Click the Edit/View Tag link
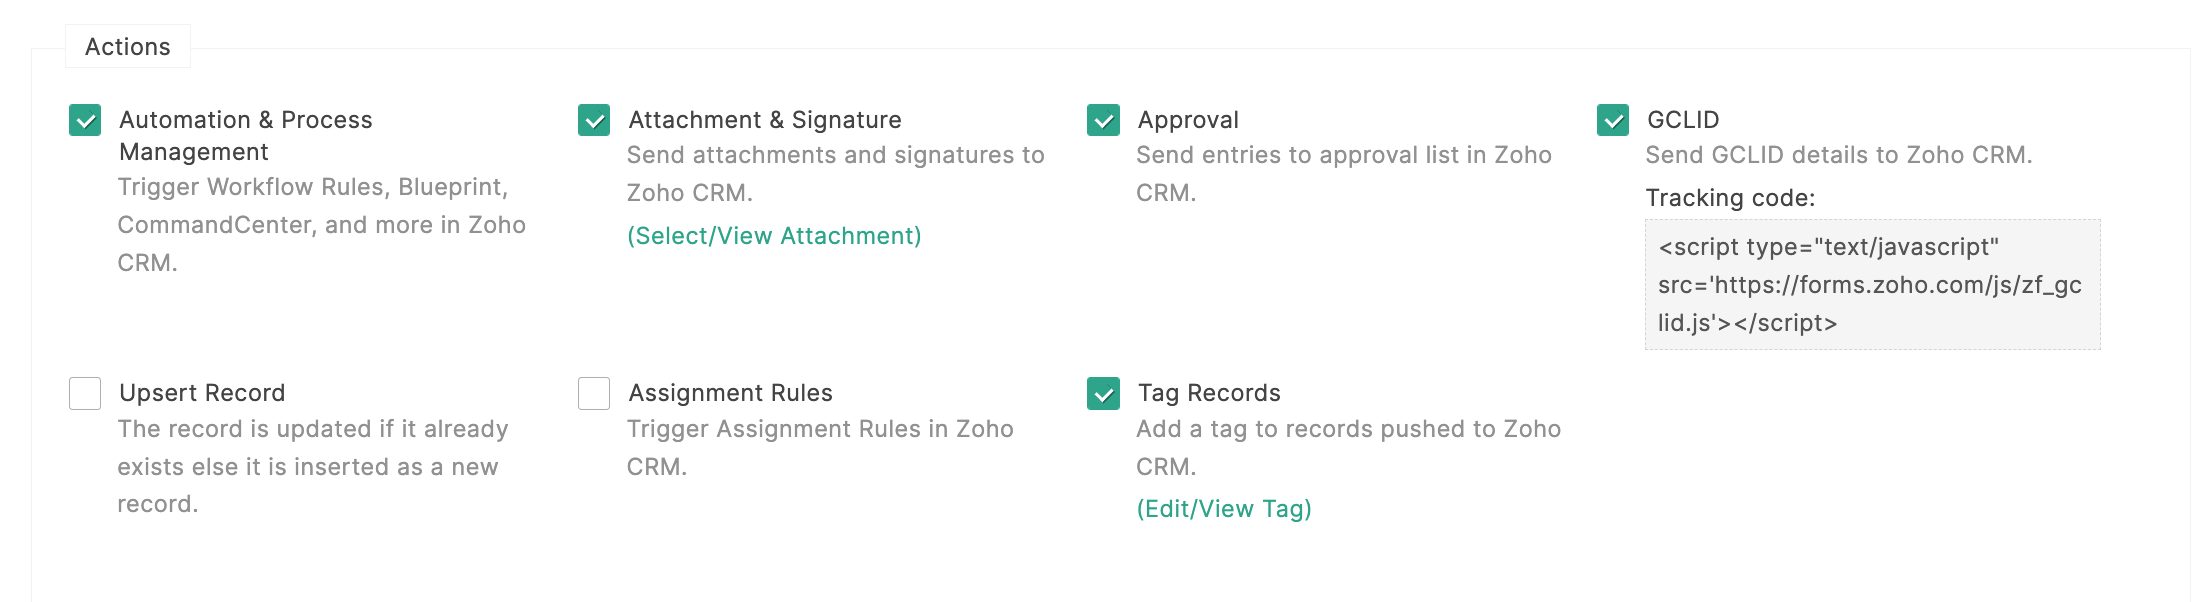Viewport: 2194px width, 602px height. pos(1224,509)
